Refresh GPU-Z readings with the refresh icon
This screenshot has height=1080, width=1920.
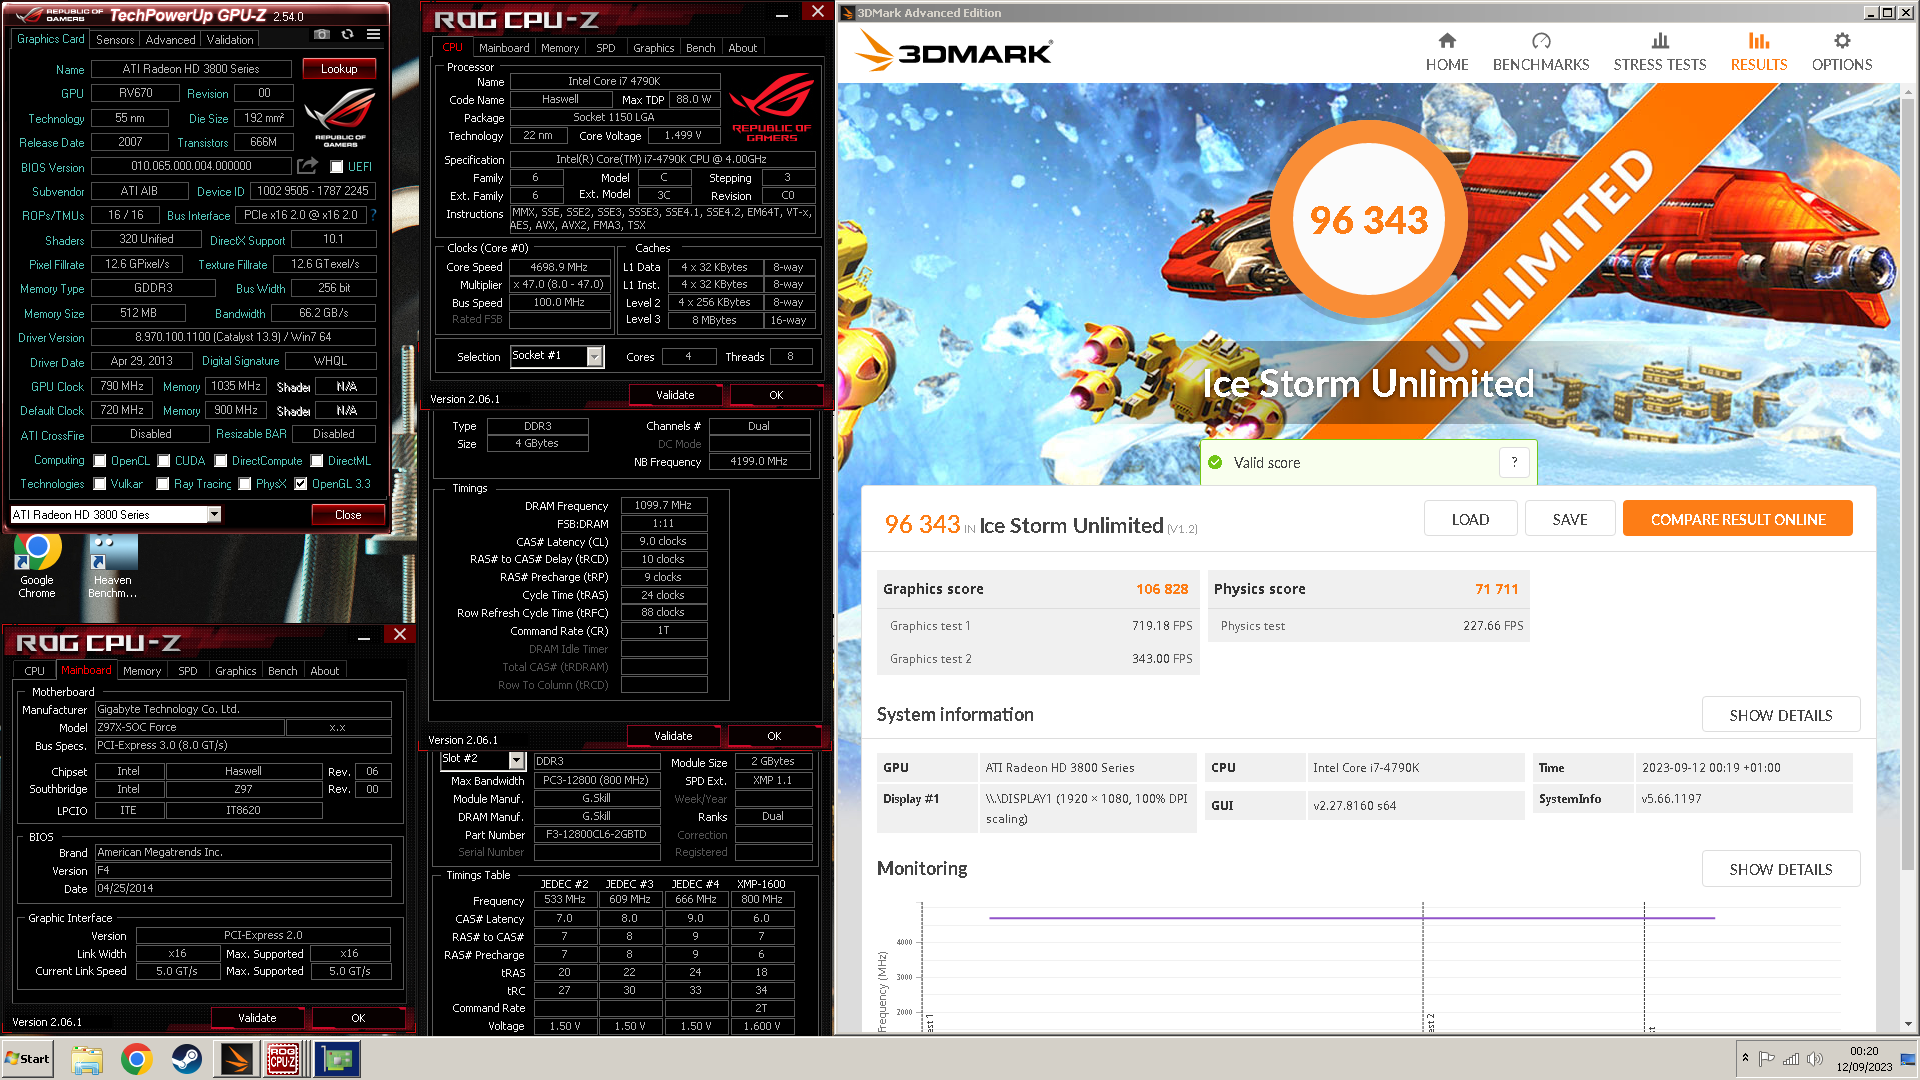[x=347, y=34]
